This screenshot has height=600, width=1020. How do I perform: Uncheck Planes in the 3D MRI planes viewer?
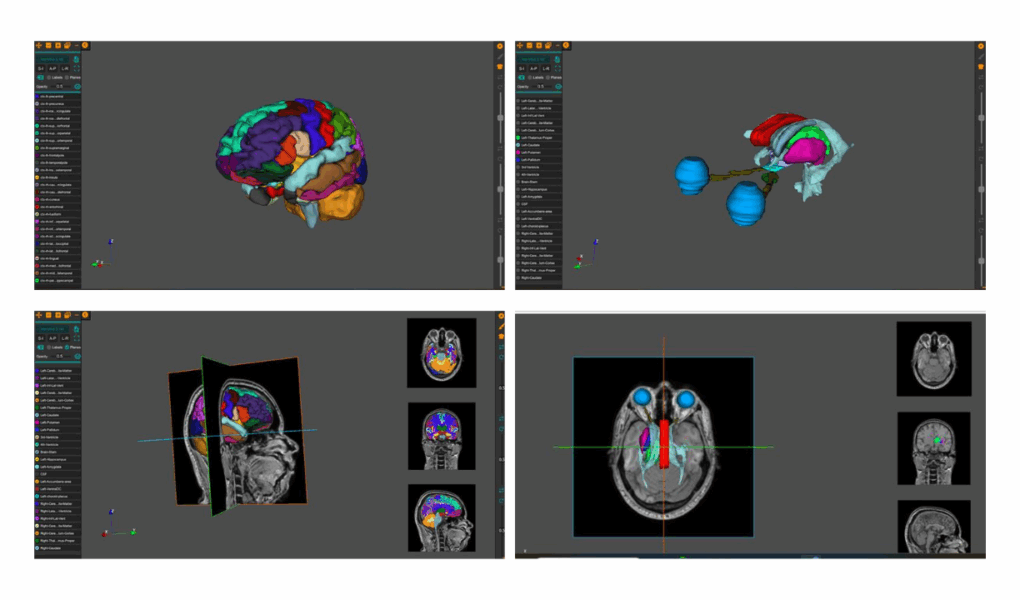click(68, 347)
